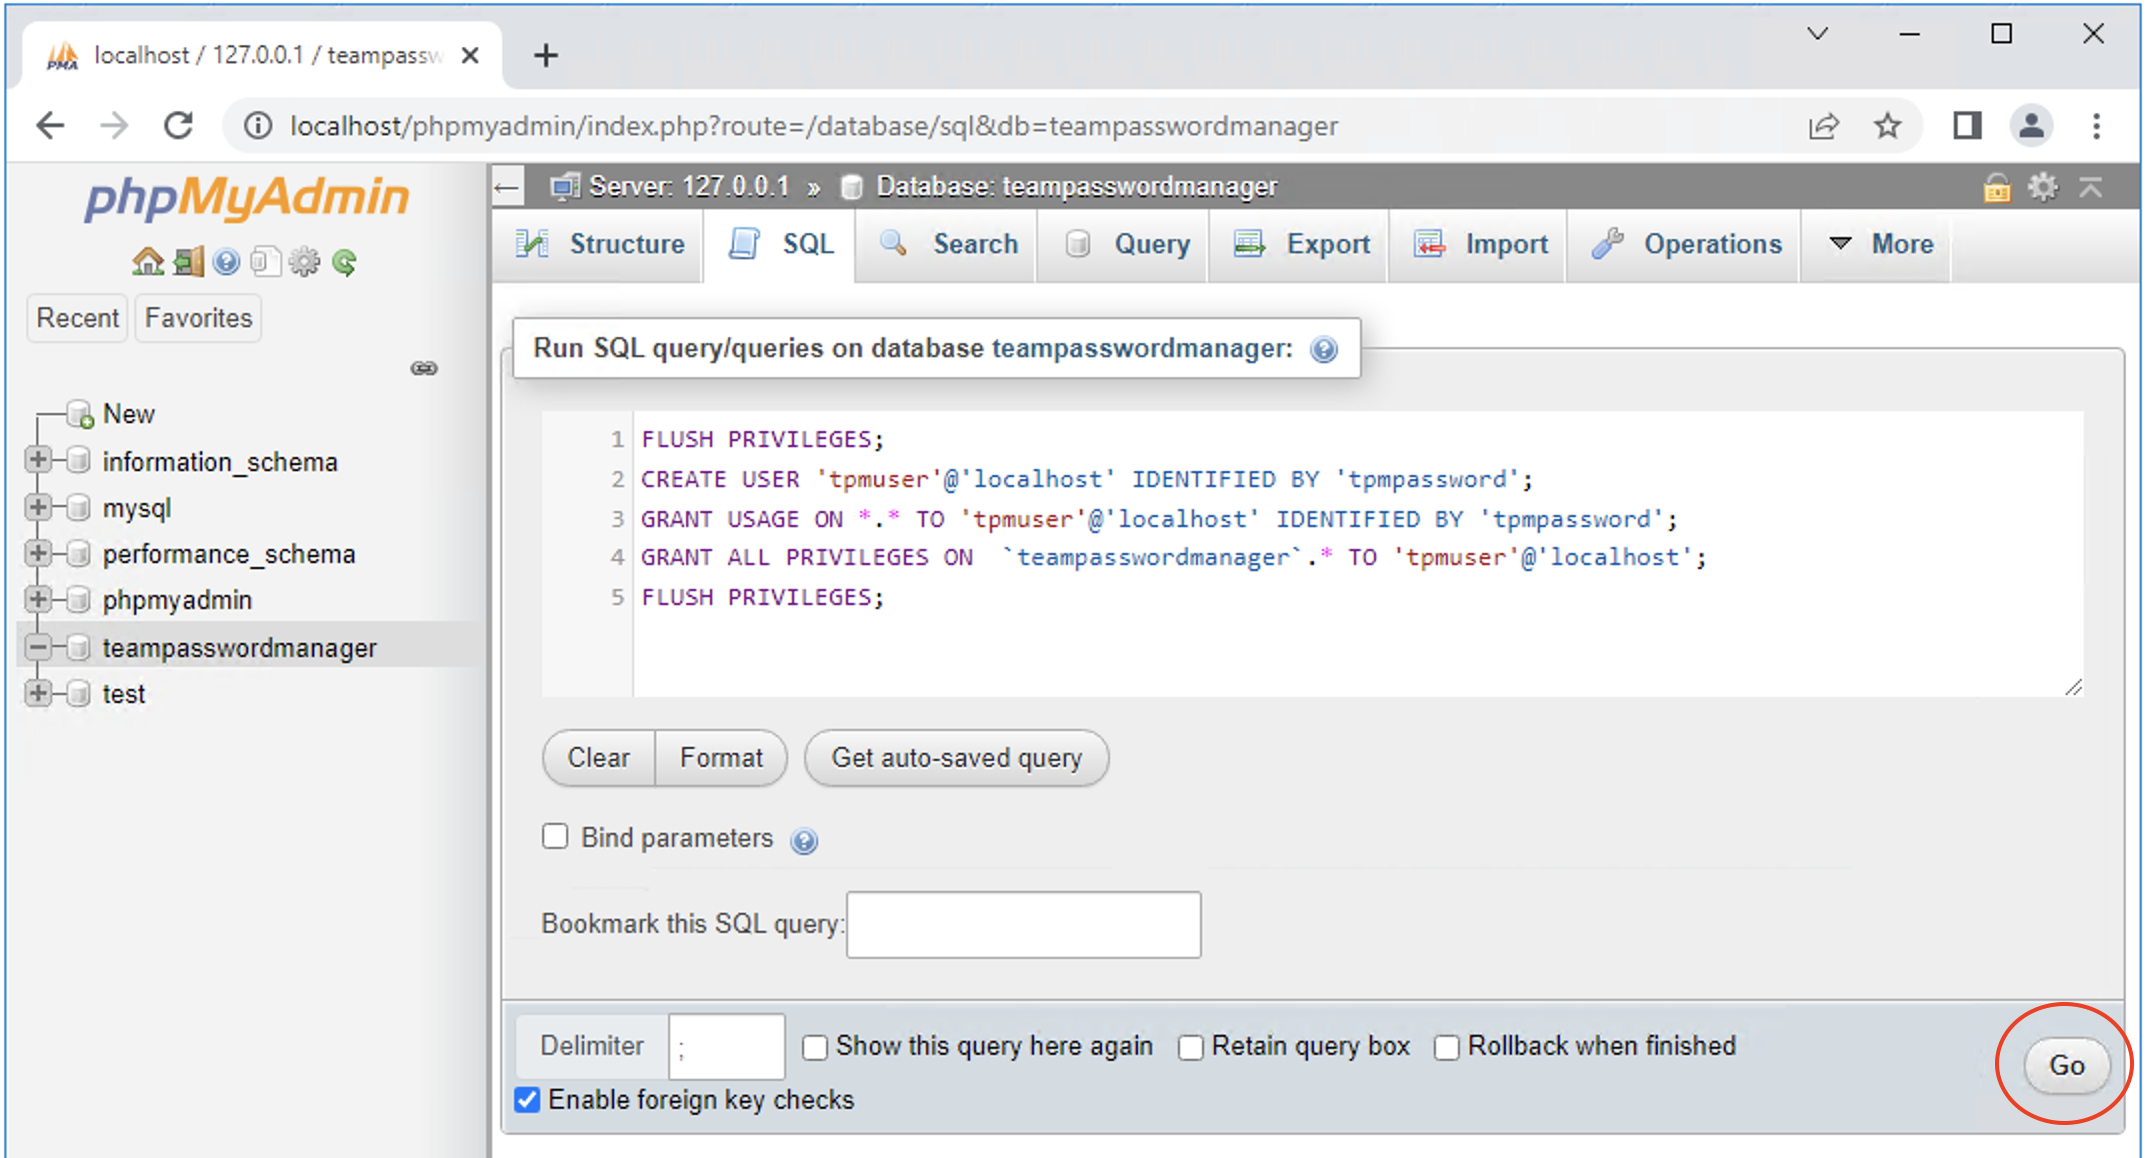Image resolution: width=2148 pixels, height=1158 pixels.
Task: Click the site information icon in address bar
Action: (x=258, y=126)
